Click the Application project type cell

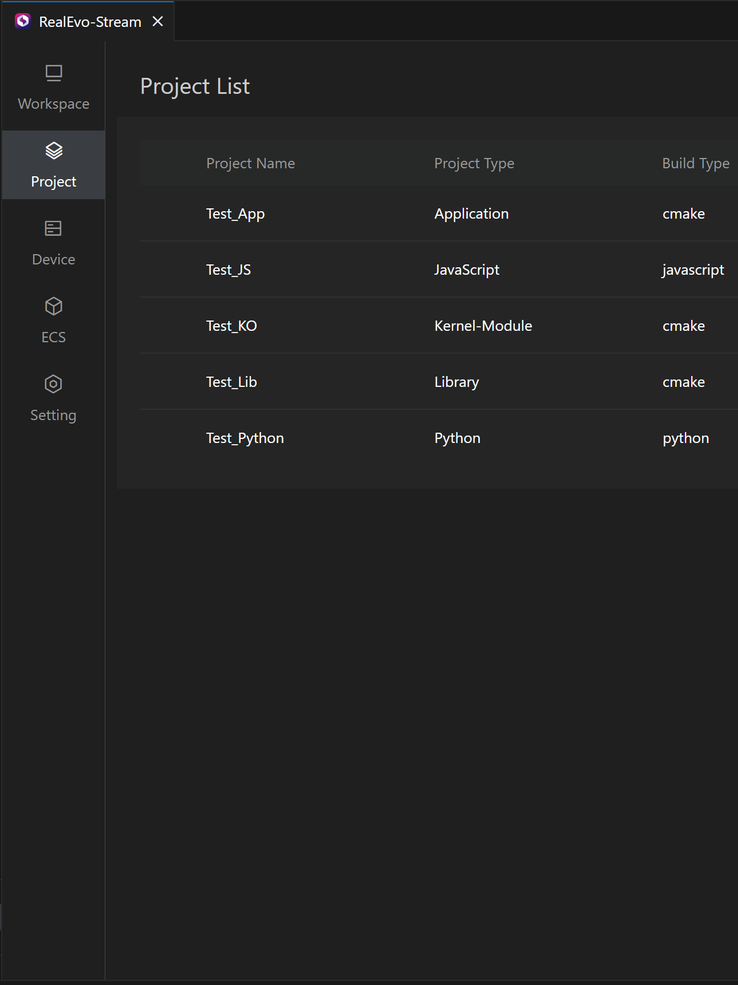[x=472, y=214]
